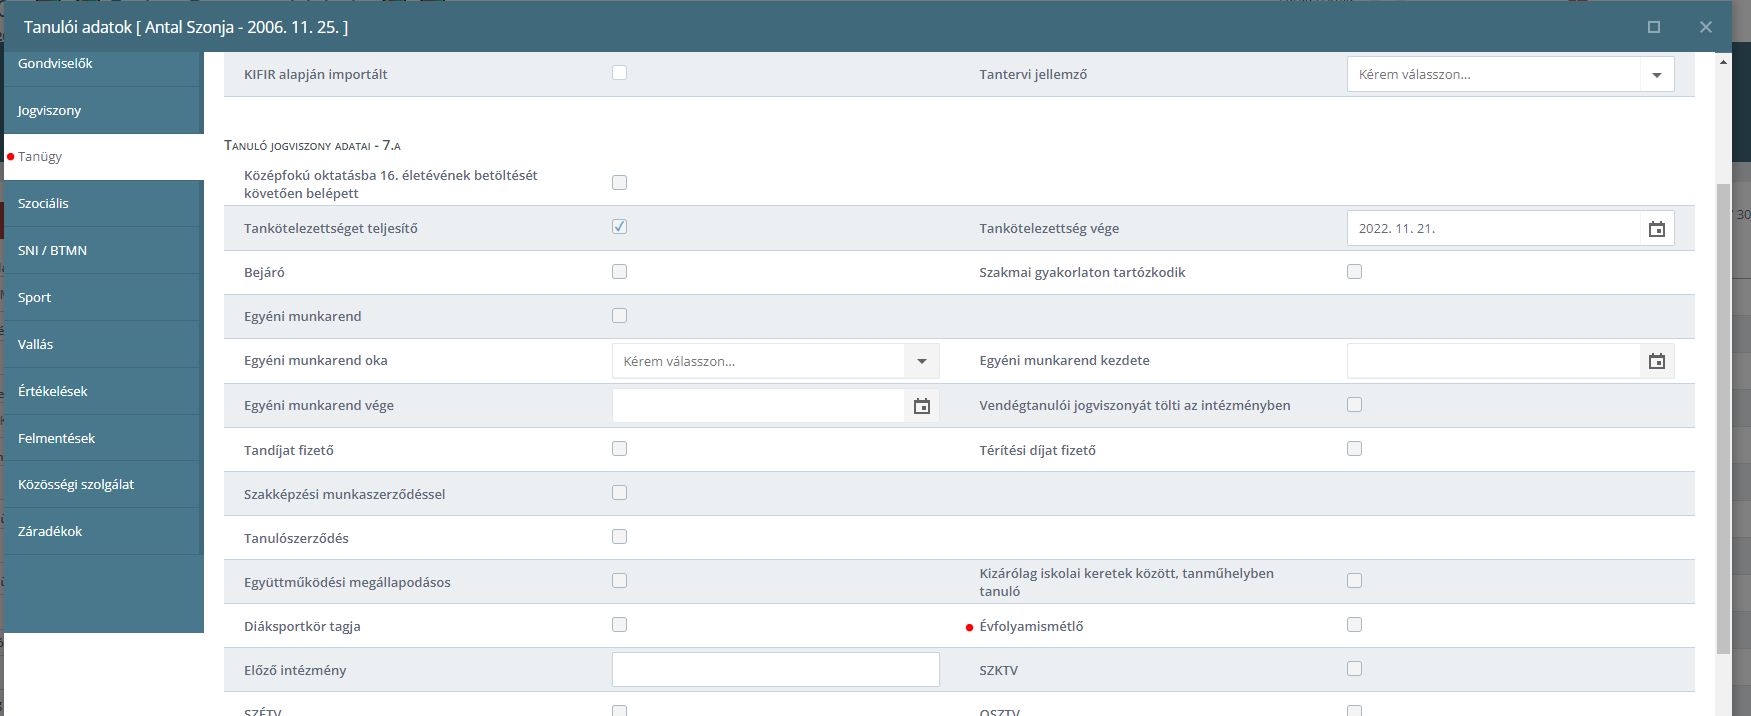Mark student as Évfolyamismétlő
The image size is (1751, 716).
pyautogui.click(x=1354, y=625)
